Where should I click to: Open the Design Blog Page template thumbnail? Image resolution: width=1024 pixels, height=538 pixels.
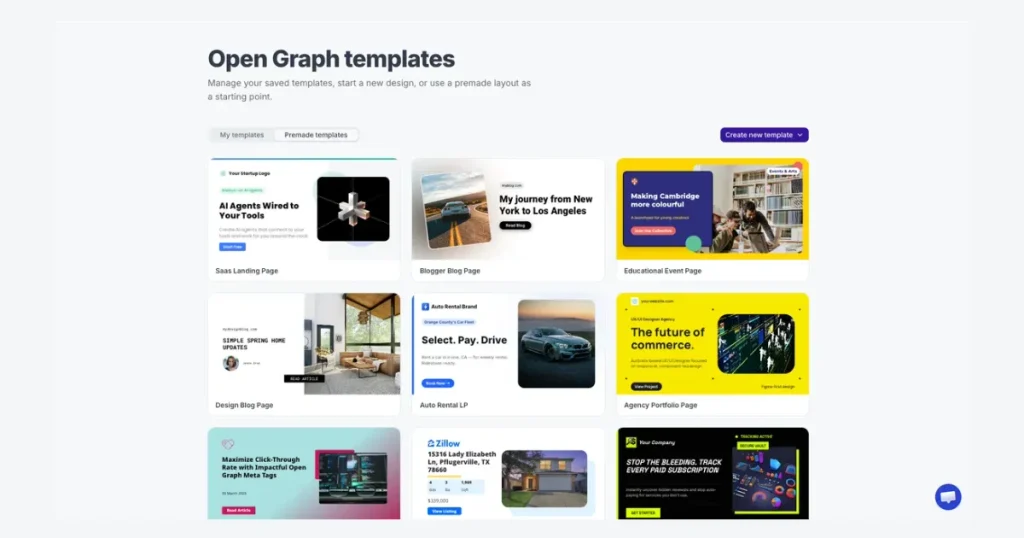(304, 343)
